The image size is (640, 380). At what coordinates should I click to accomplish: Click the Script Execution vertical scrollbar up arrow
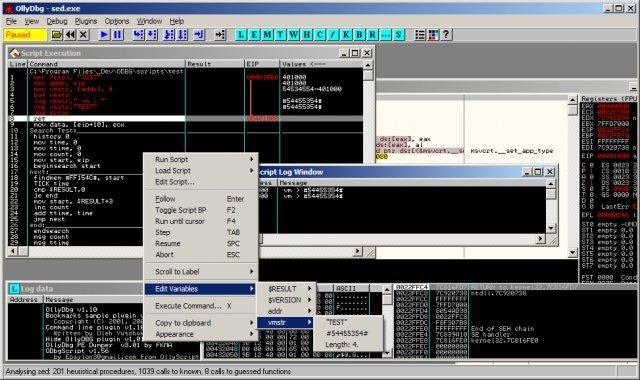tap(368, 65)
